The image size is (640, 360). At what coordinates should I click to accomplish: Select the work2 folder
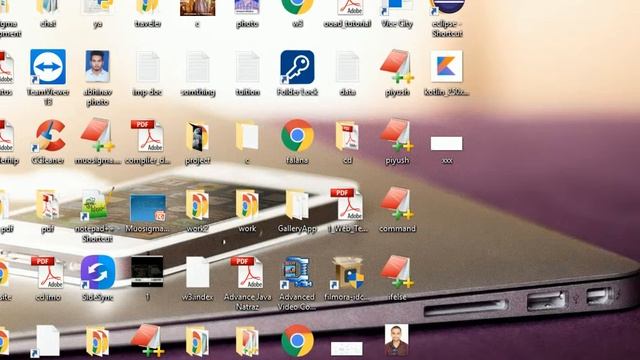point(198,204)
